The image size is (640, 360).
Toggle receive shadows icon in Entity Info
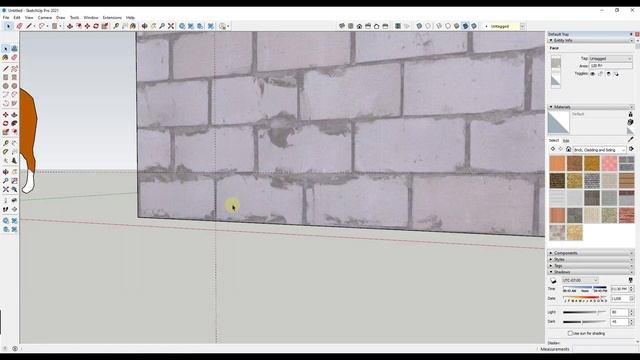[x=609, y=74]
